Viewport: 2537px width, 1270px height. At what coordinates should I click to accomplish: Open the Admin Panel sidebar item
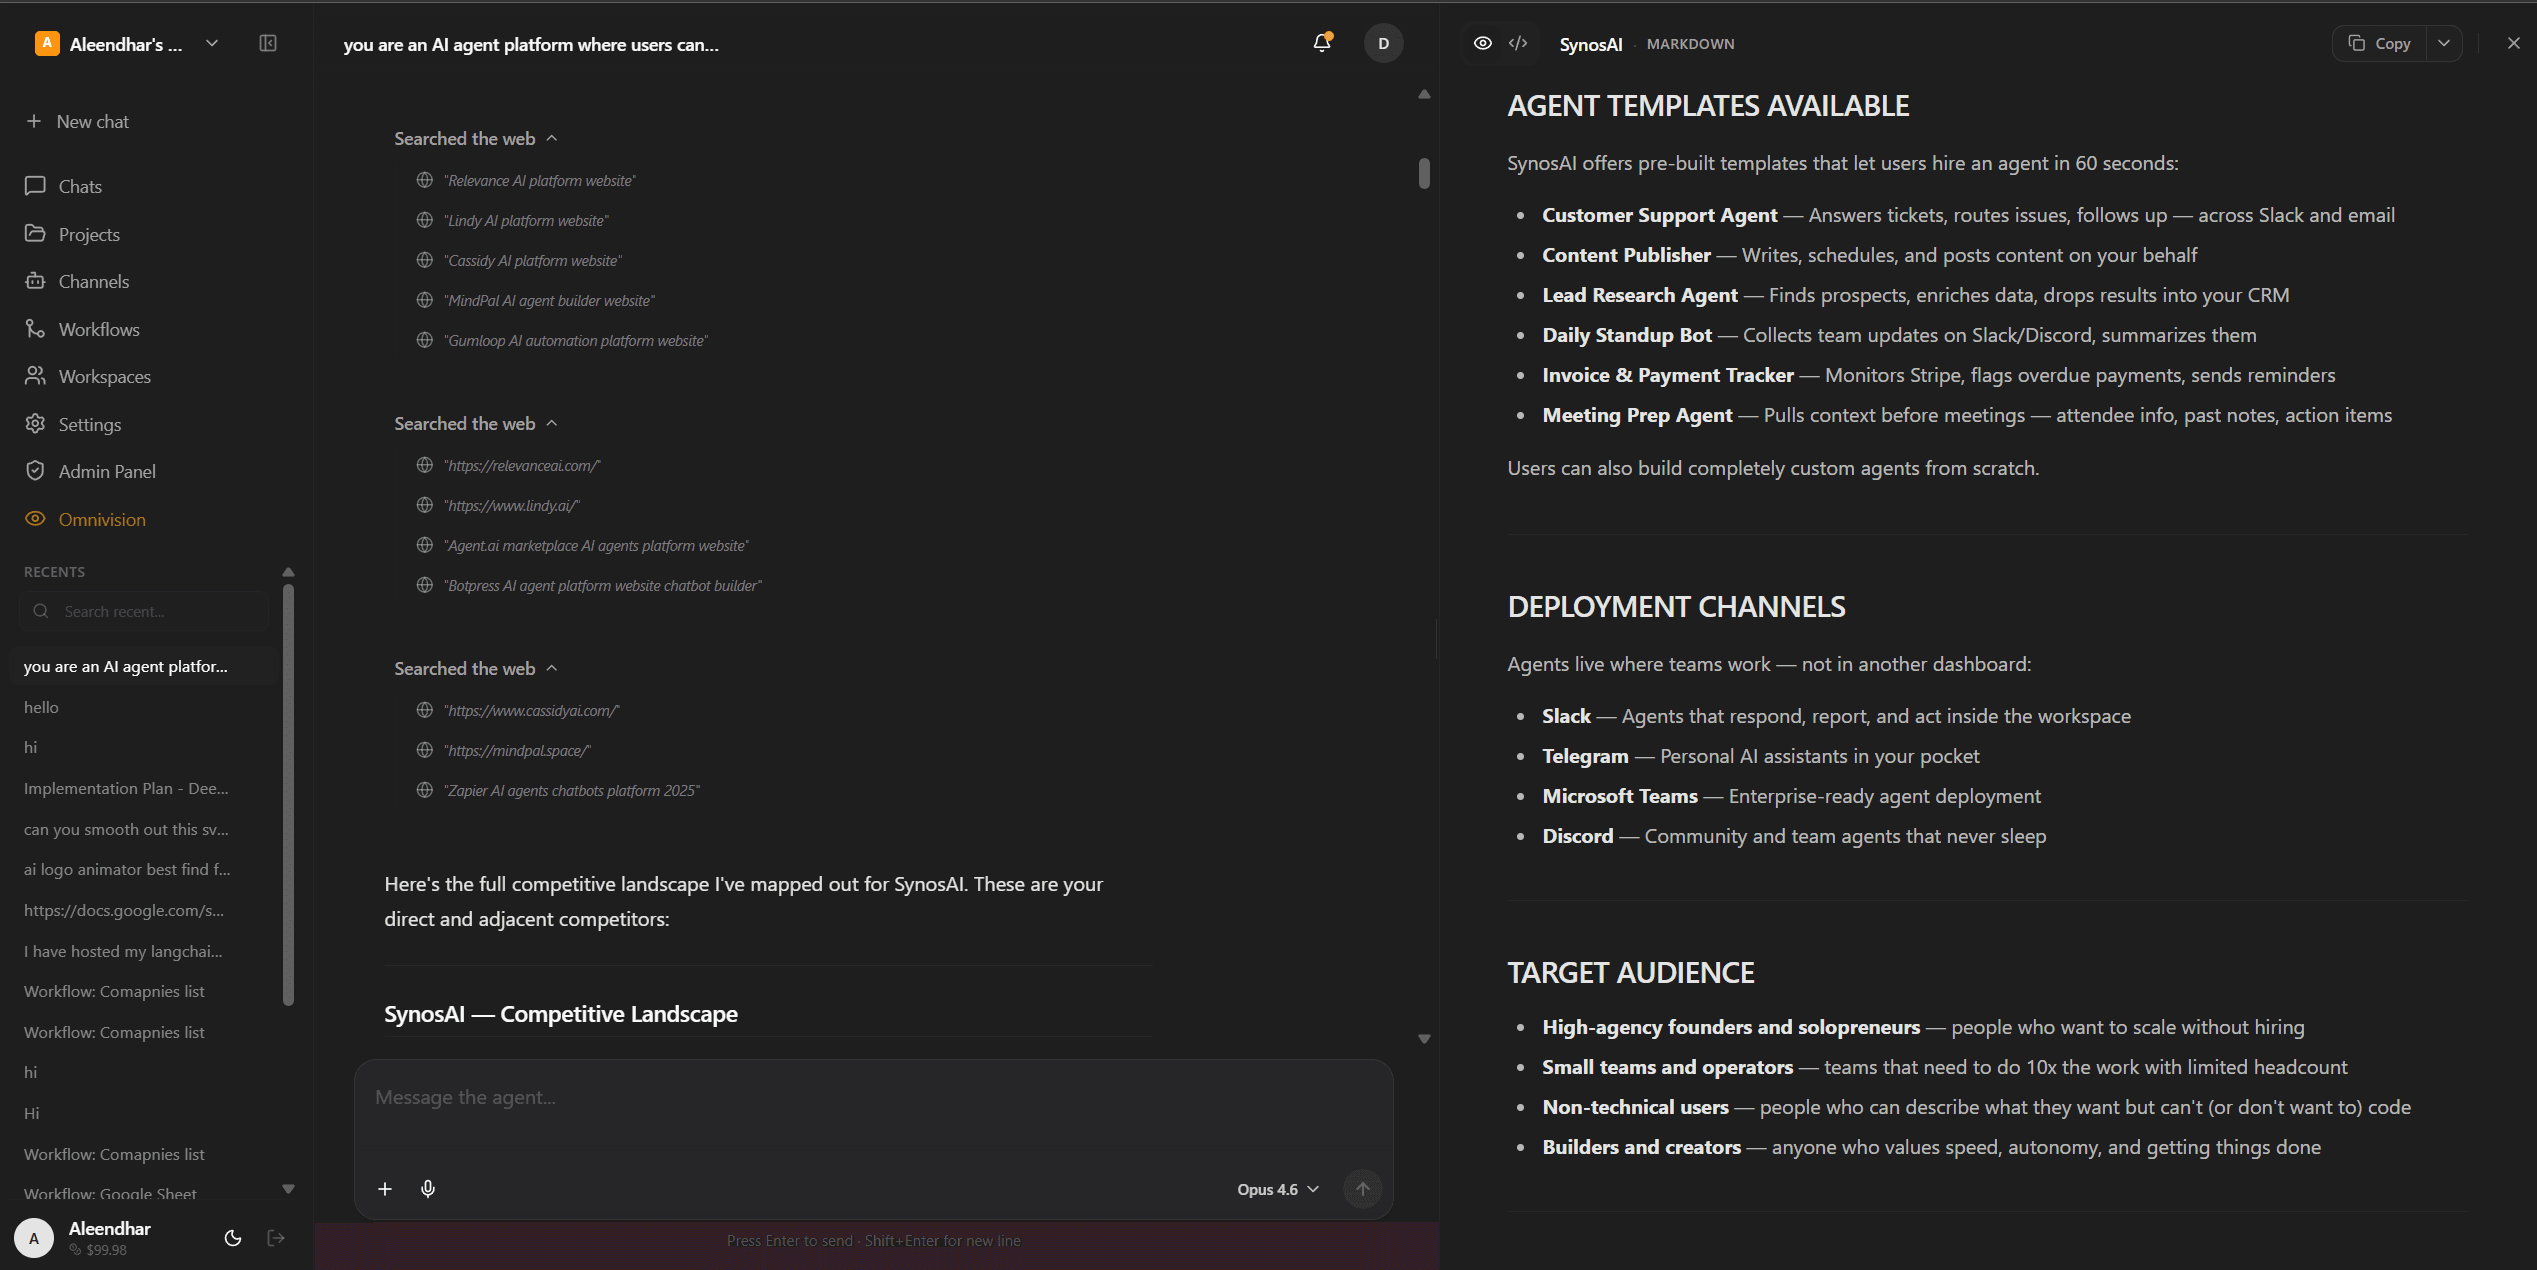pyautogui.click(x=107, y=471)
